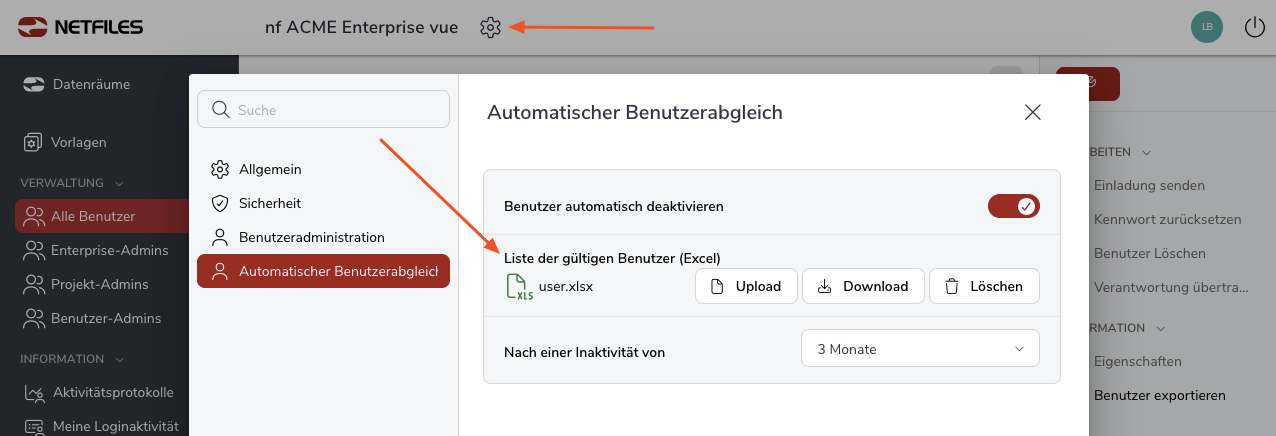Viewport: 1276px width, 436px height.
Task: Disable Benutzer automatisch deaktivieren toggle
Action: [1013, 206]
